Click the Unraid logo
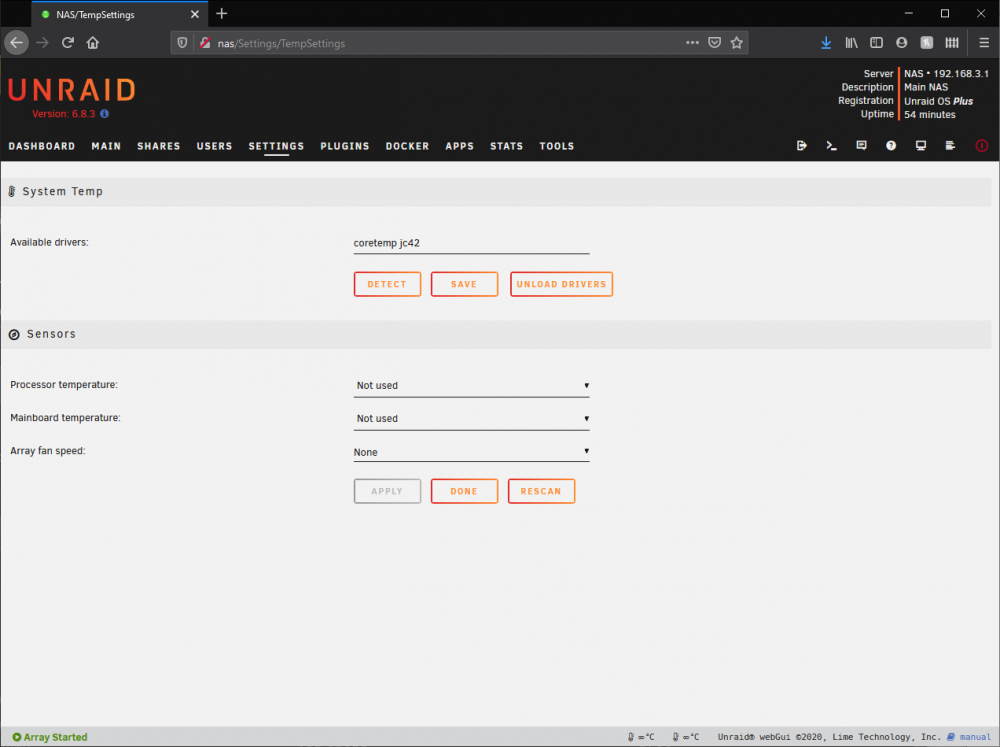 pyautogui.click(x=71, y=90)
